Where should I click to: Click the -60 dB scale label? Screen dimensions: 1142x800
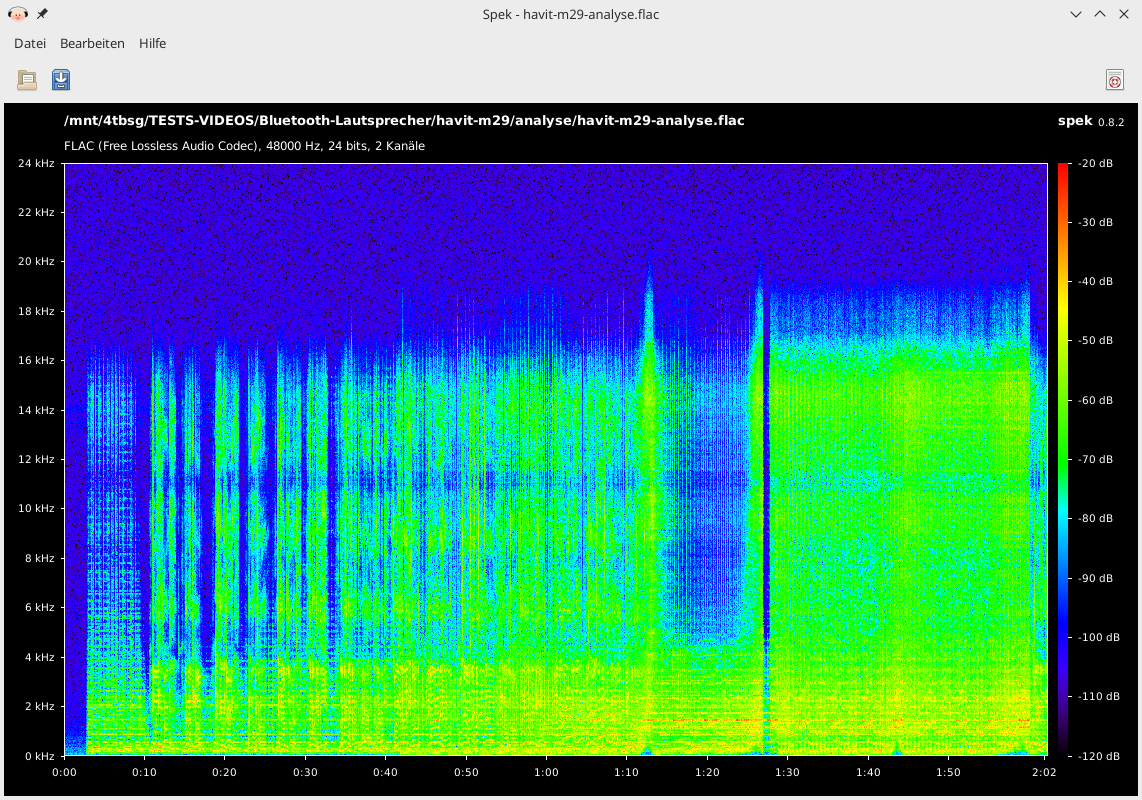[1095, 400]
